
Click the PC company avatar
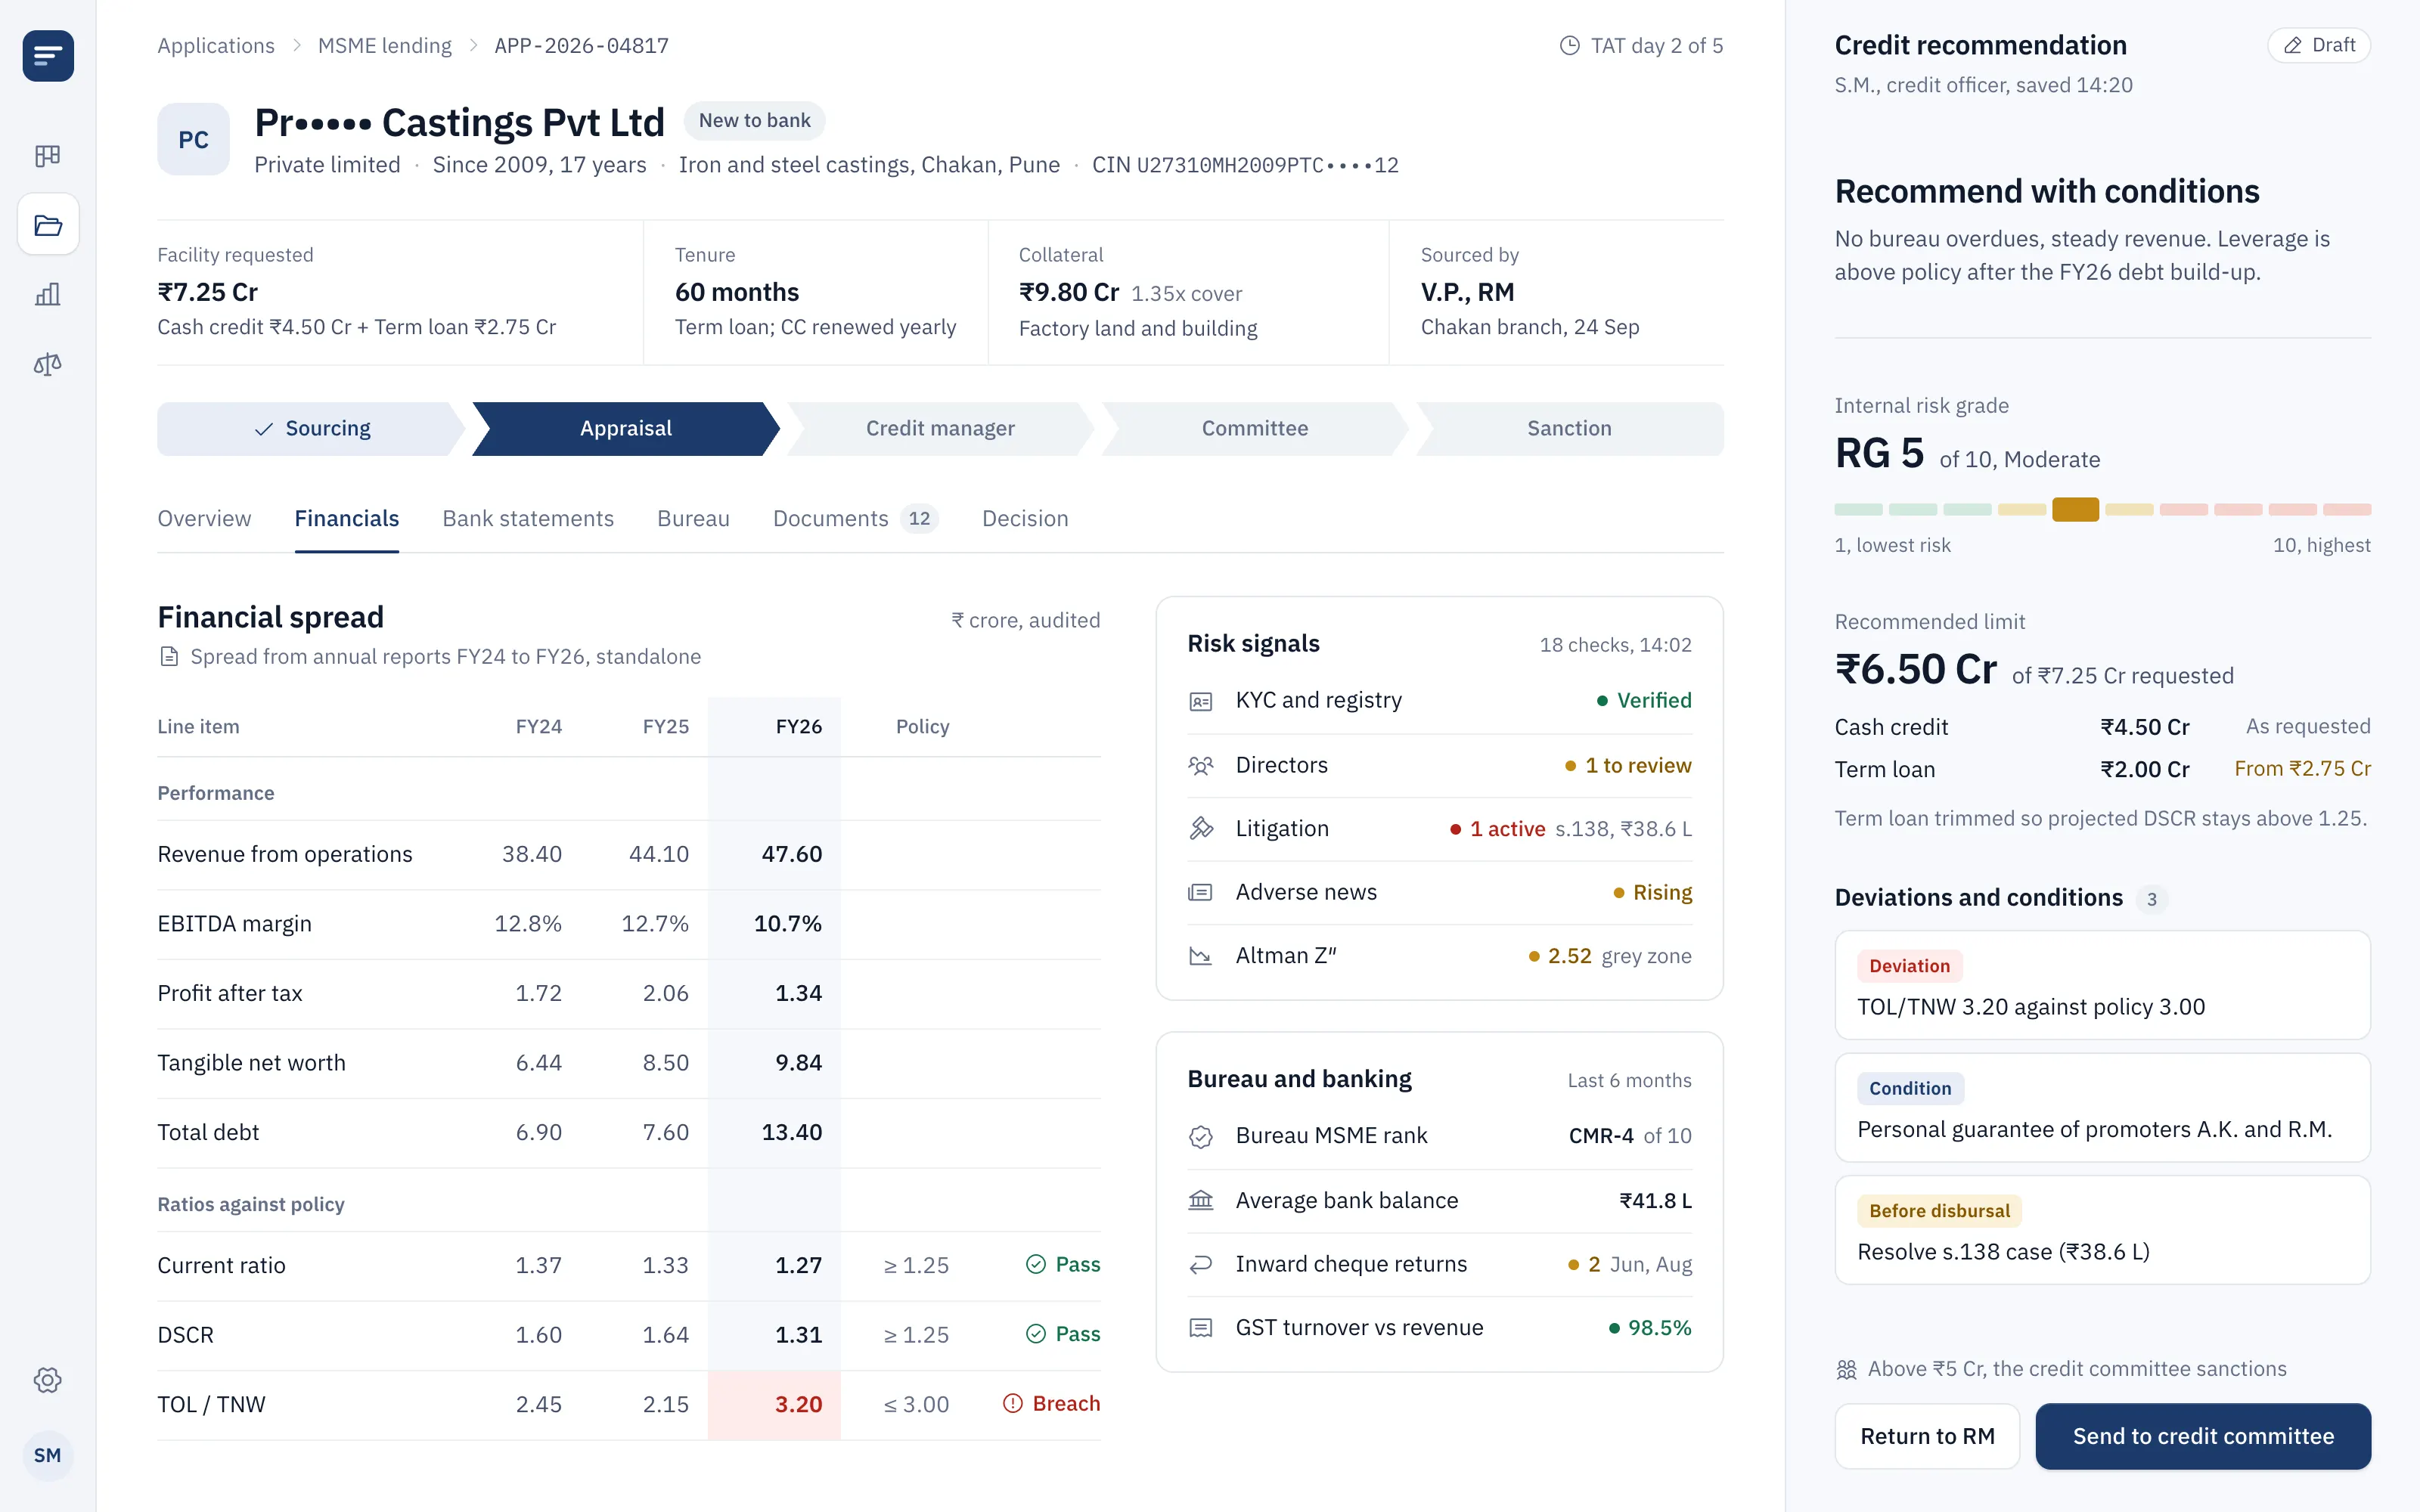pos(193,139)
